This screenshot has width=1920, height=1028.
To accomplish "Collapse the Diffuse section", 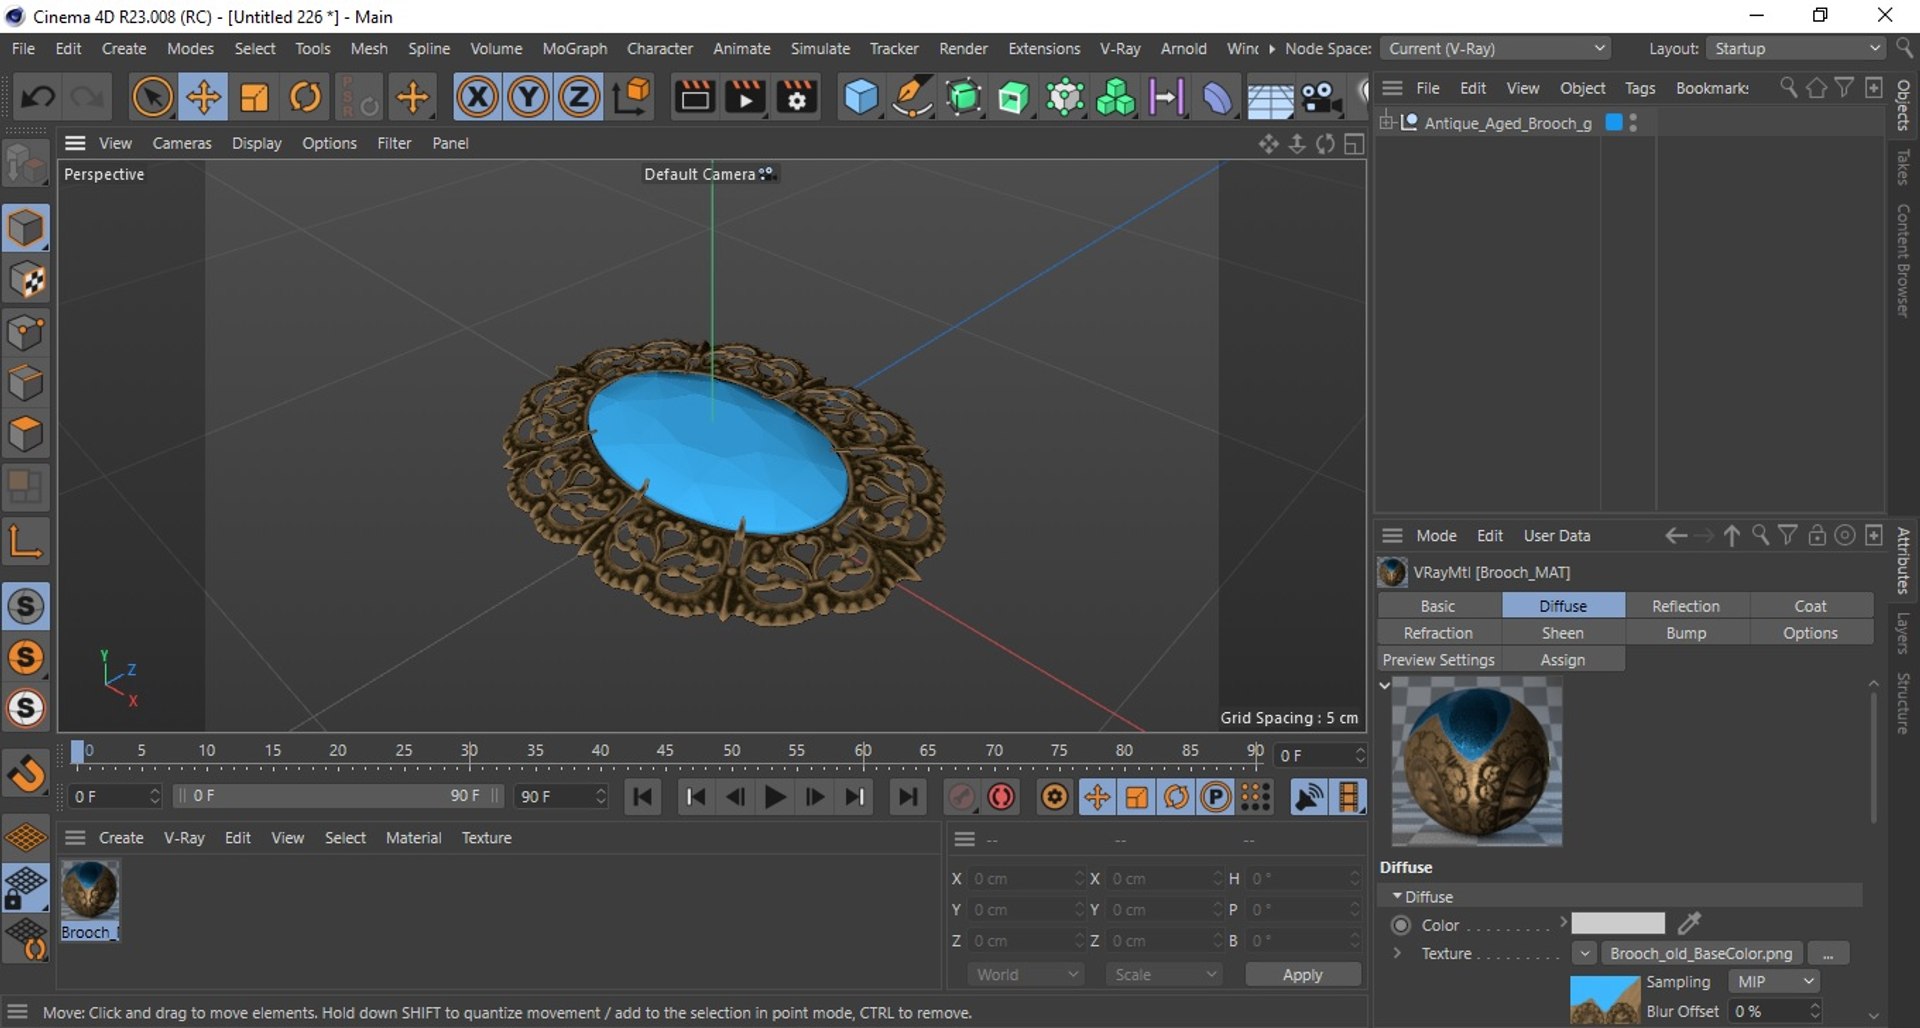I will 1397,896.
